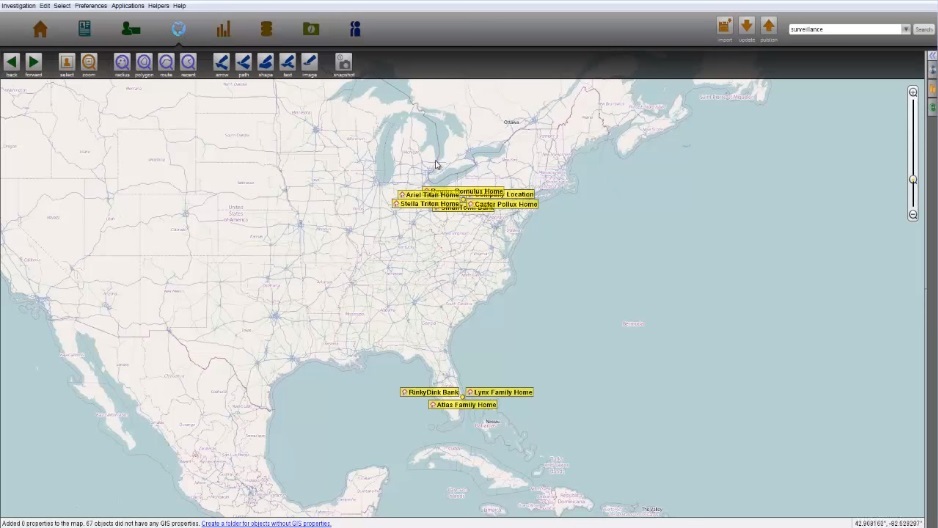938x528 pixels.
Task: Zoom out with the map minus button
Action: pos(913,215)
